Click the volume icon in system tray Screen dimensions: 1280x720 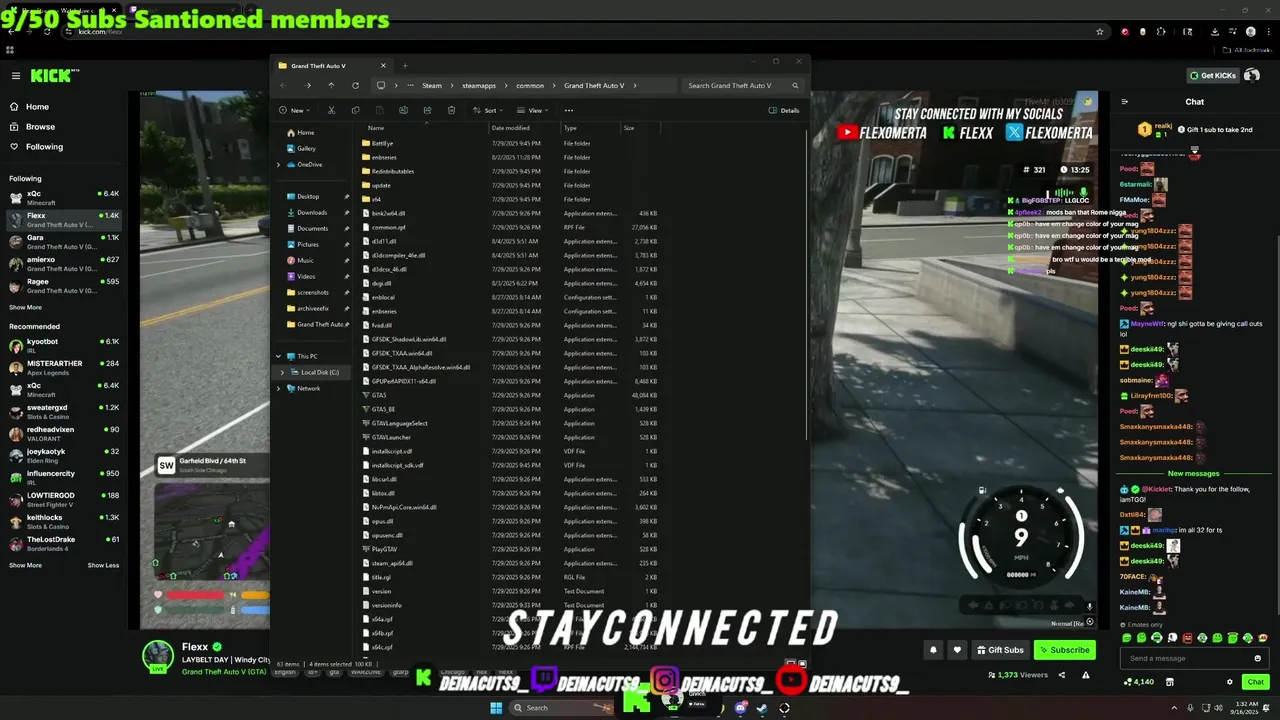[x=1220, y=708]
